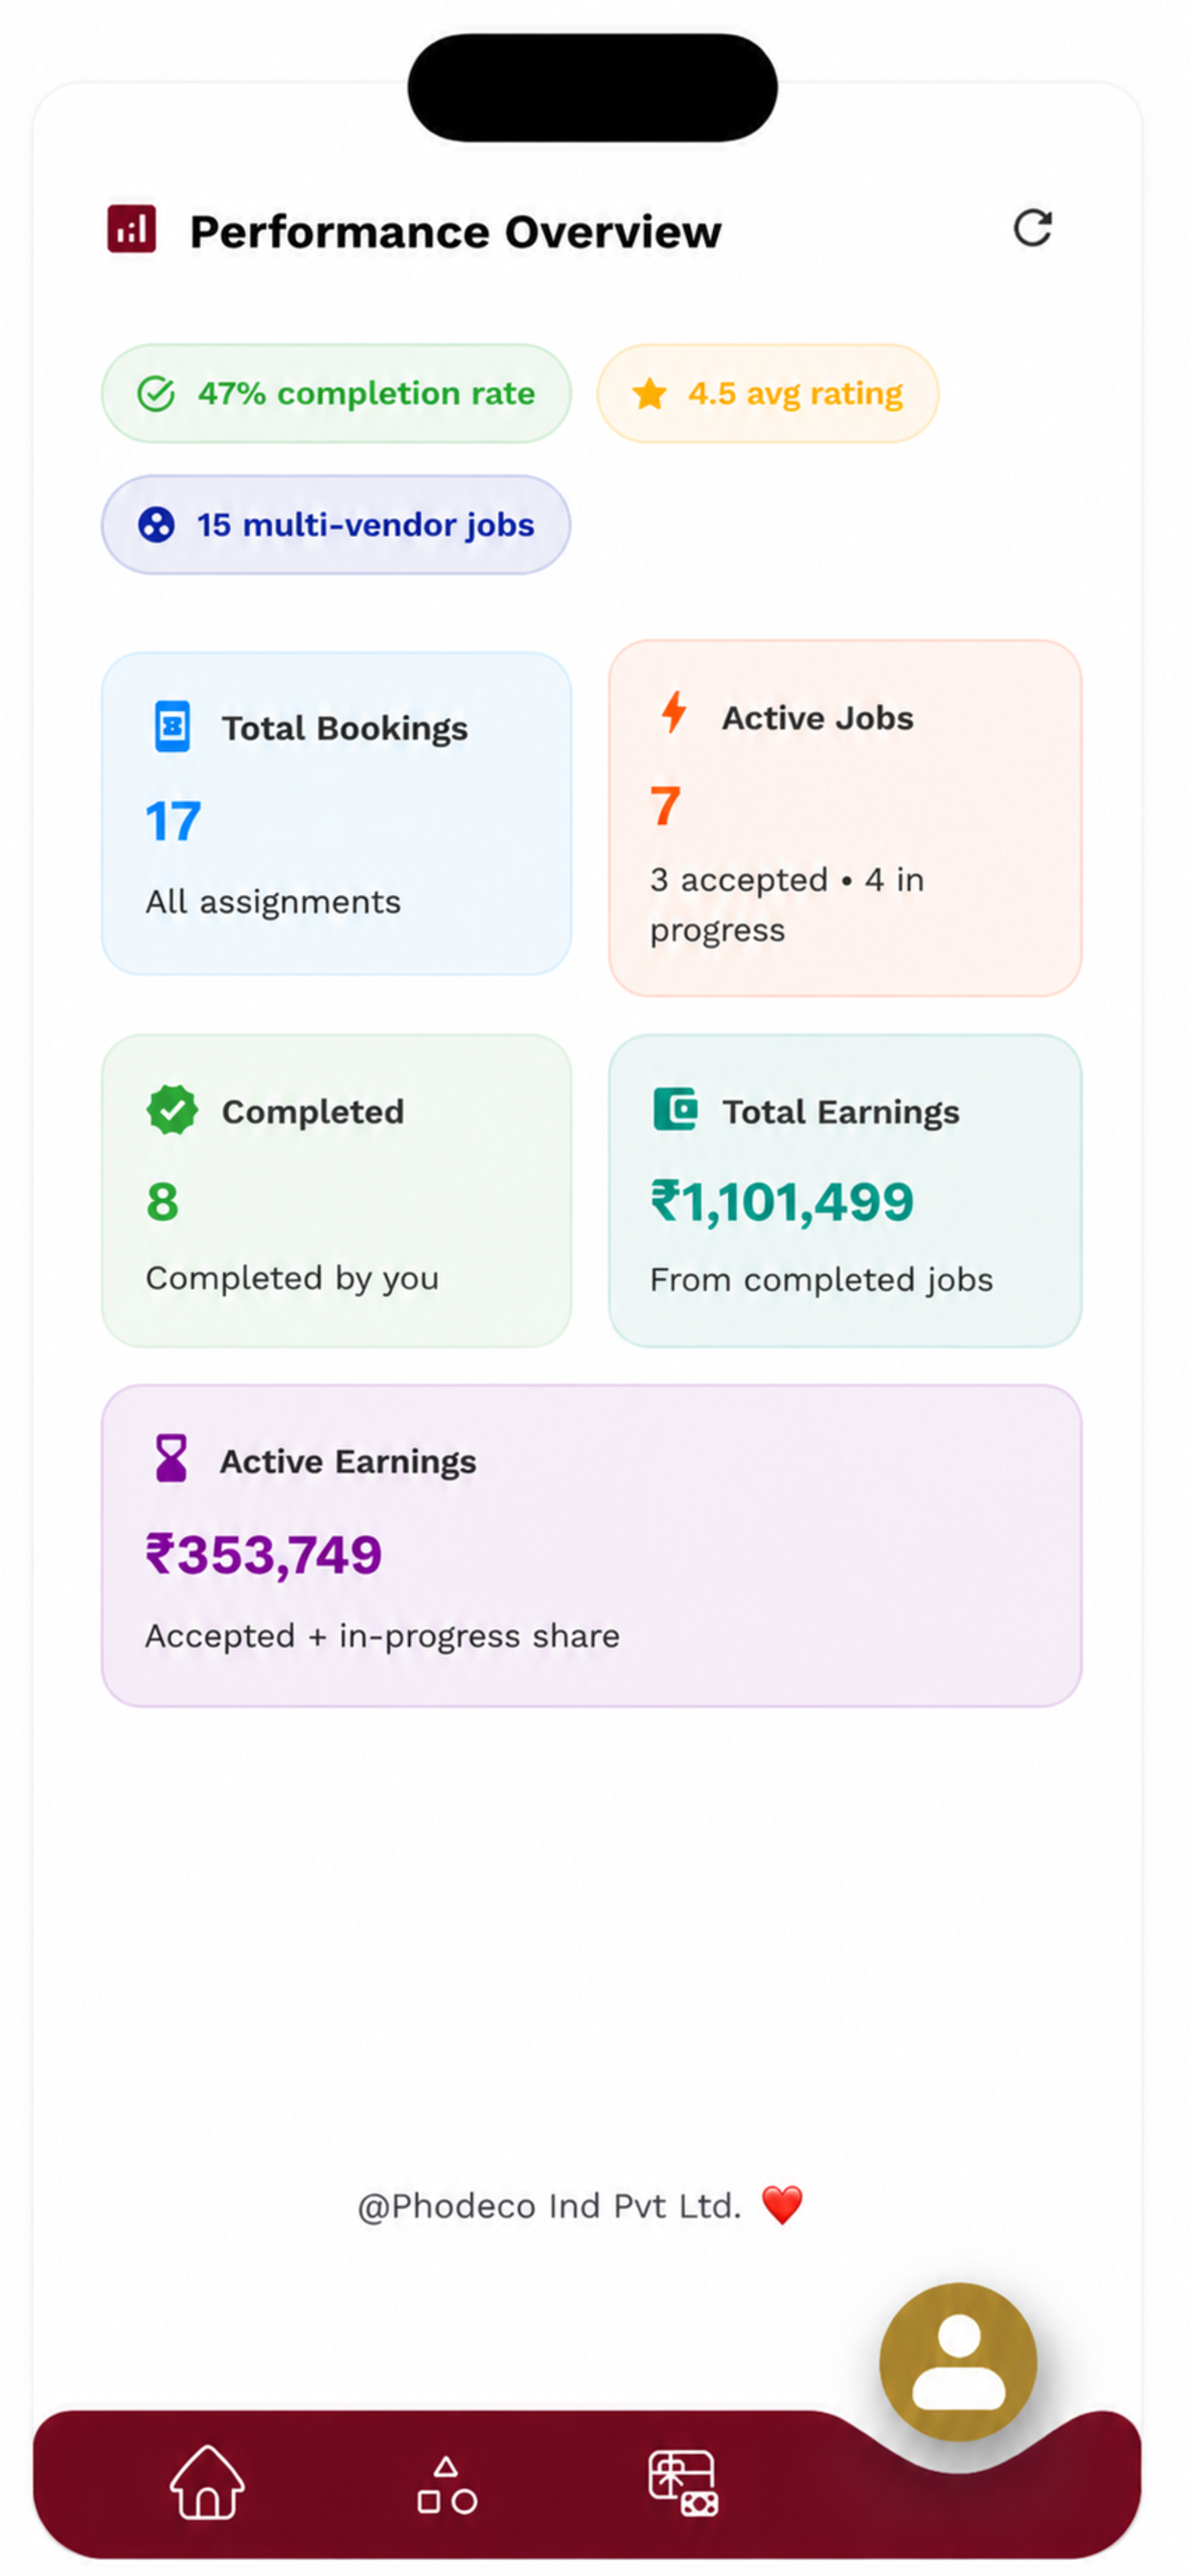Click the lightning bolt Active Jobs icon
The width and height of the screenshot is (1190, 2576).
pos(674,713)
